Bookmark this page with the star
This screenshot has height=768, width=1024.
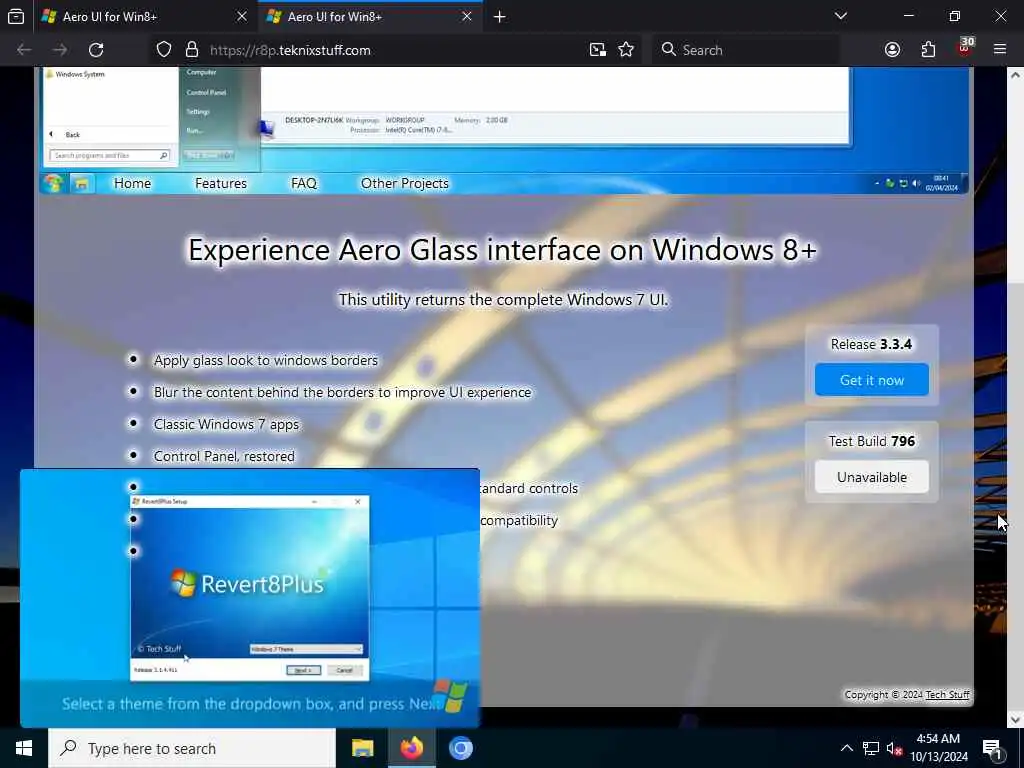click(x=626, y=50)
